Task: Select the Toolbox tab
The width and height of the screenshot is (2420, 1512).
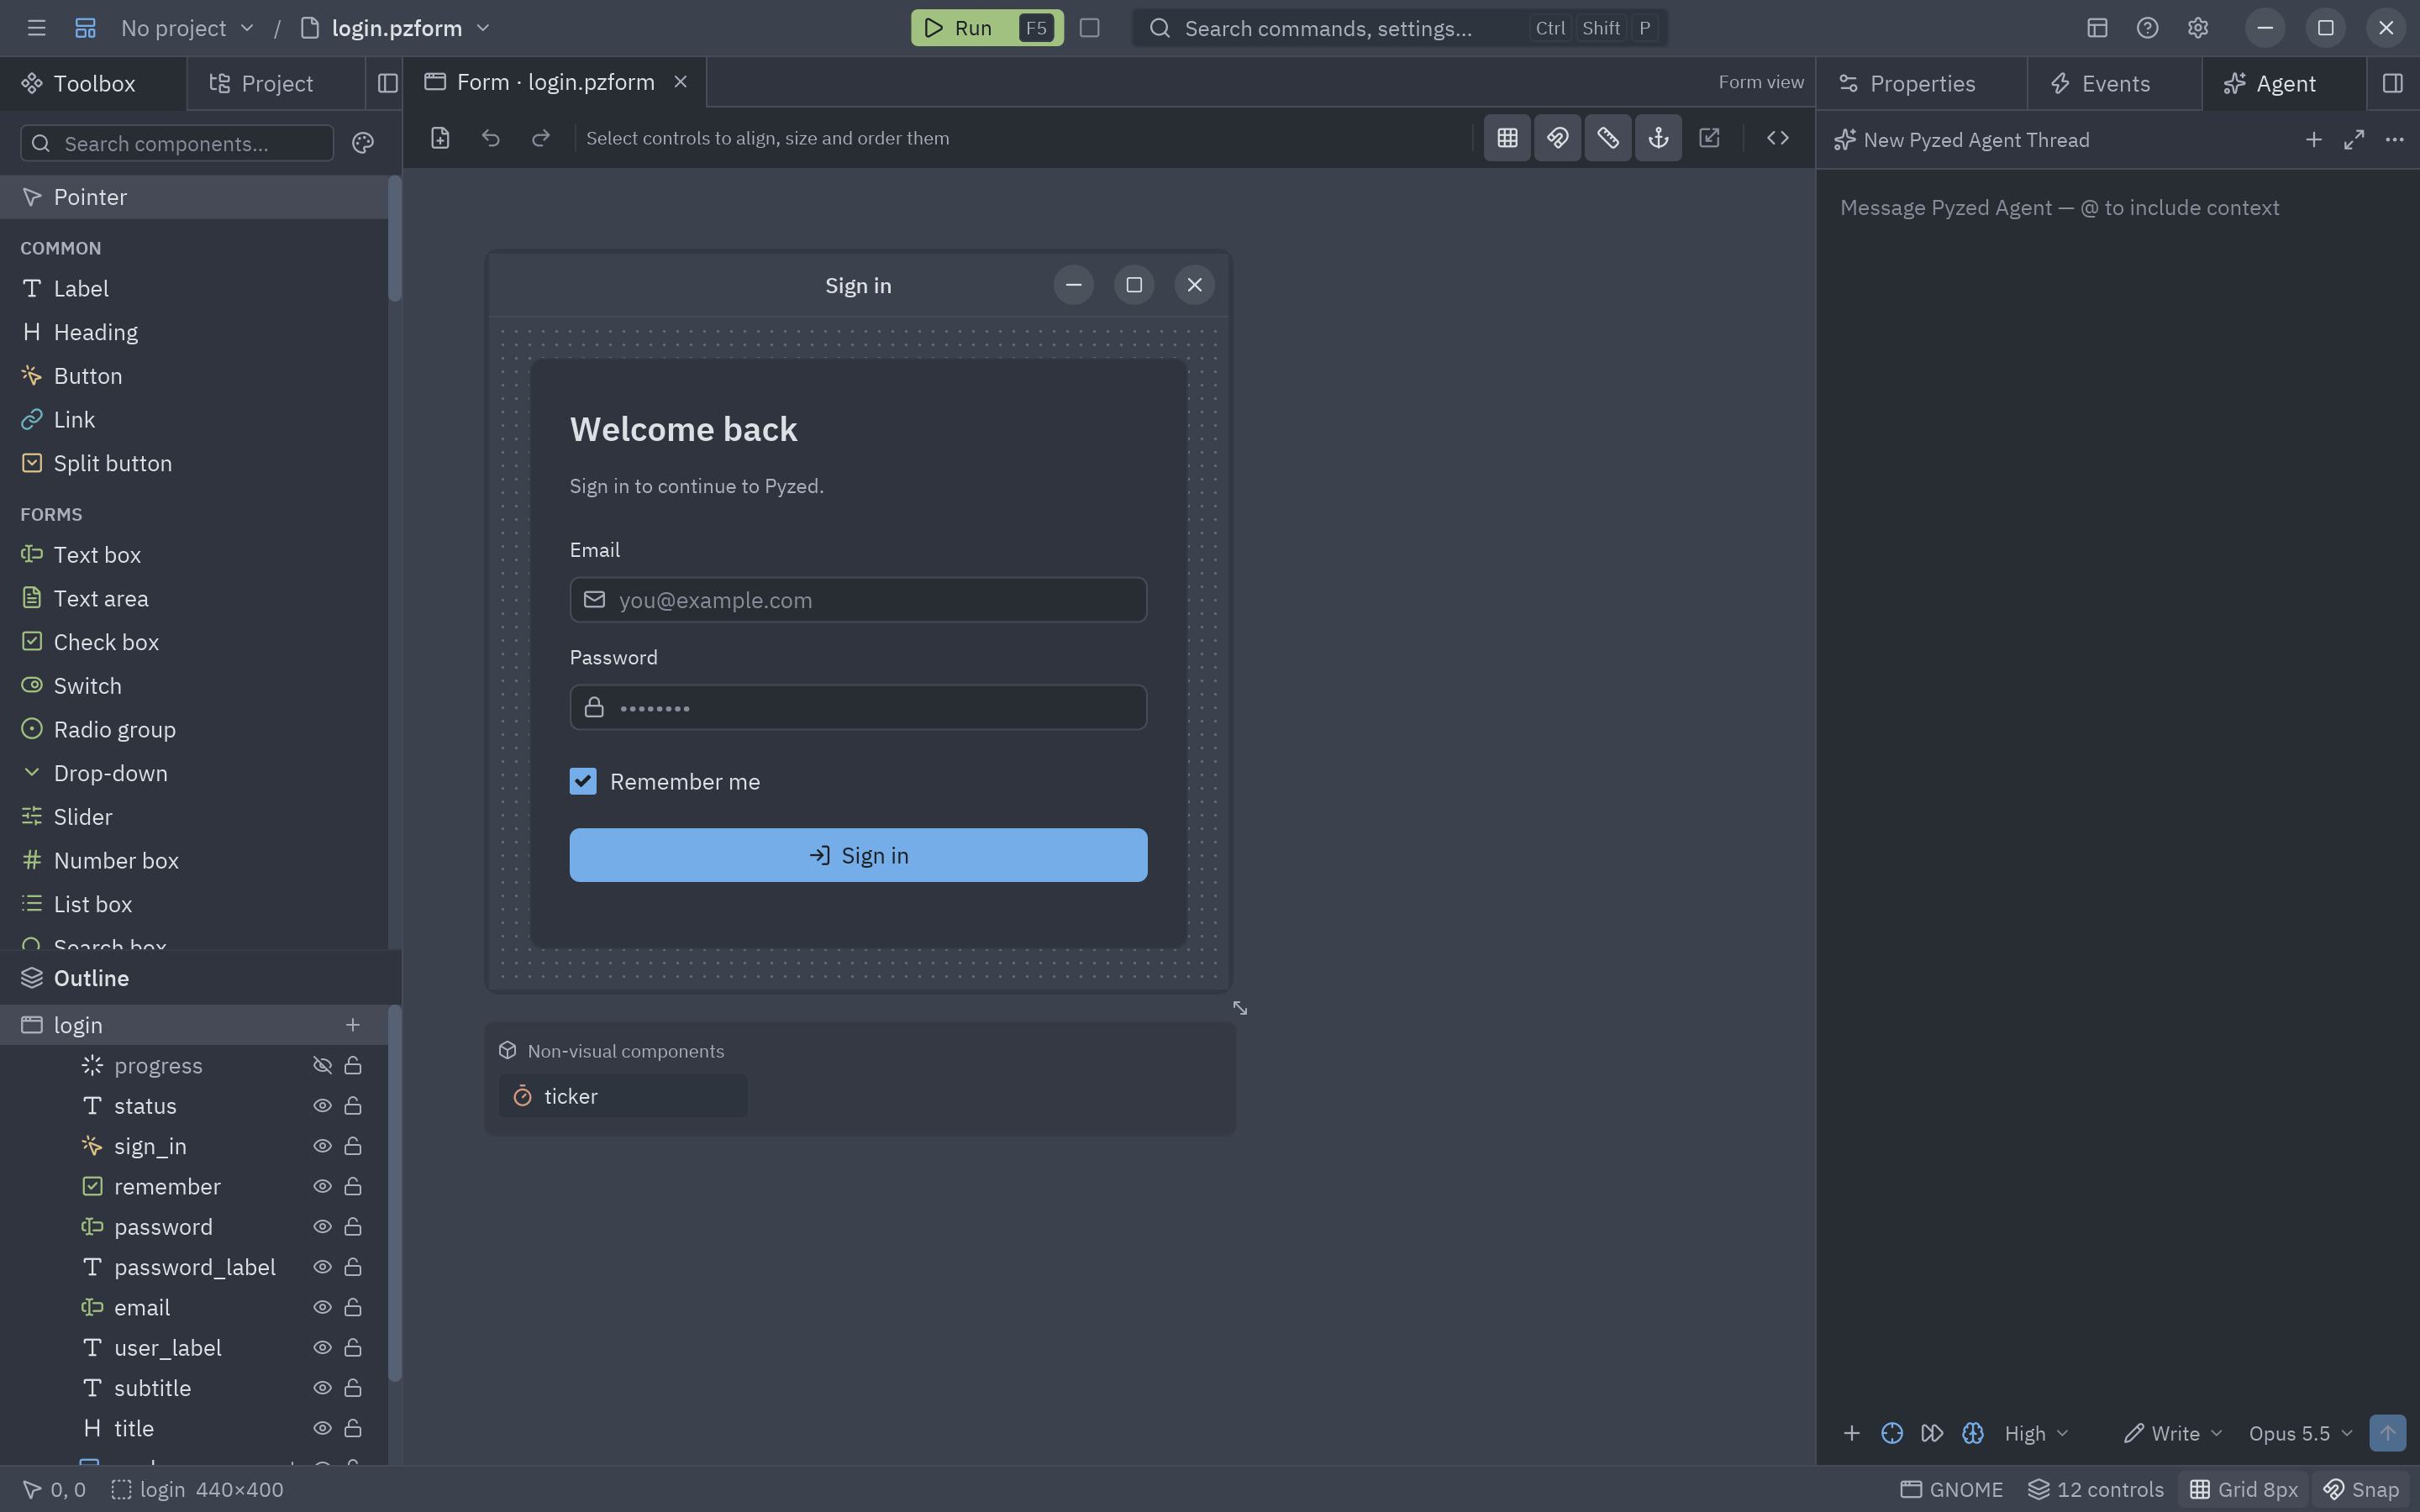Action: 93,83
